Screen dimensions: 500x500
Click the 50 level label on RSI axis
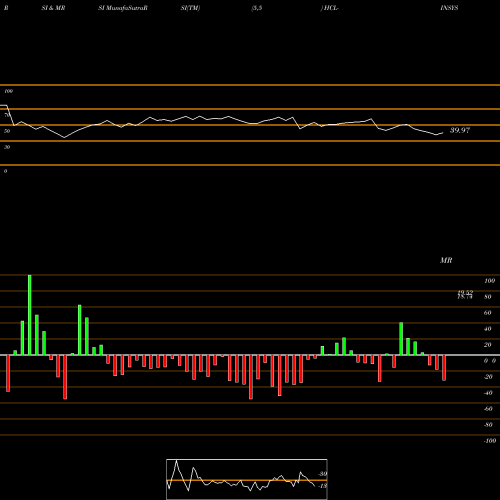click(7, 131)
